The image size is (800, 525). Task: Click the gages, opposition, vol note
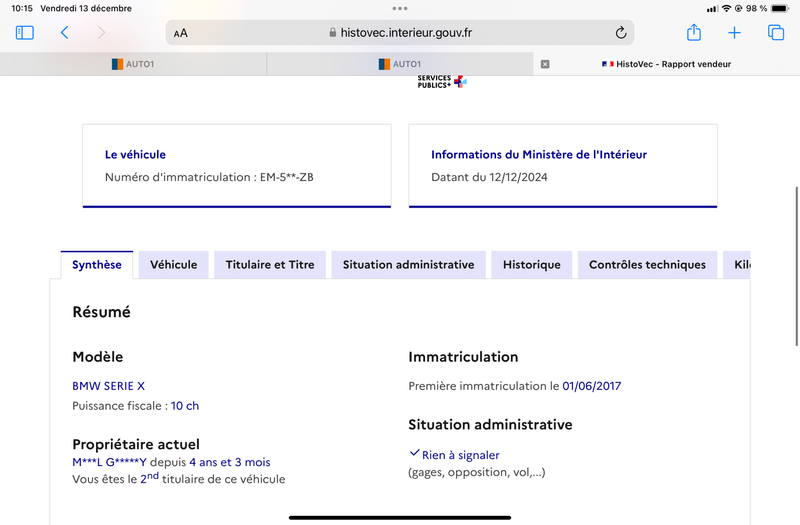(477, 472)
